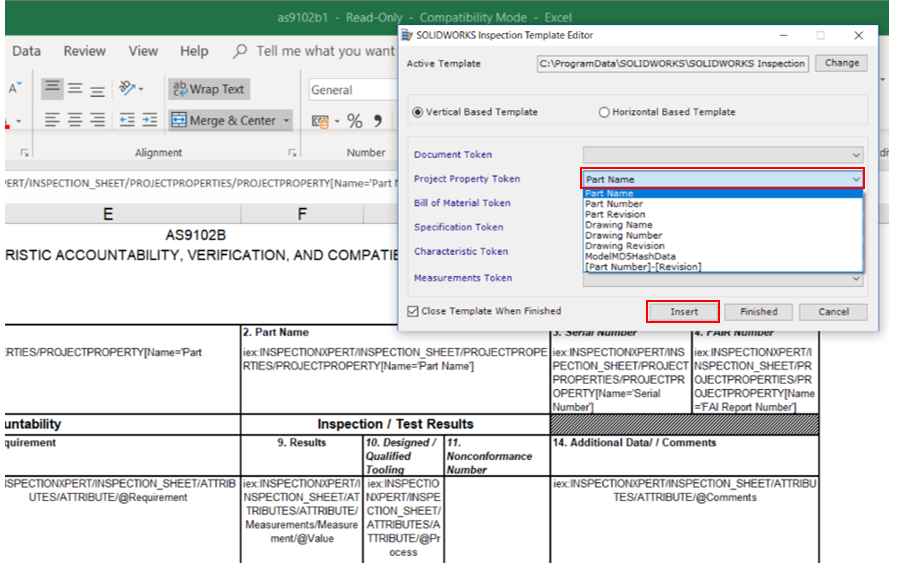This screenshot has width=897, height=563.
Task: Click the Center alignment icon
Action: (75, 120)
